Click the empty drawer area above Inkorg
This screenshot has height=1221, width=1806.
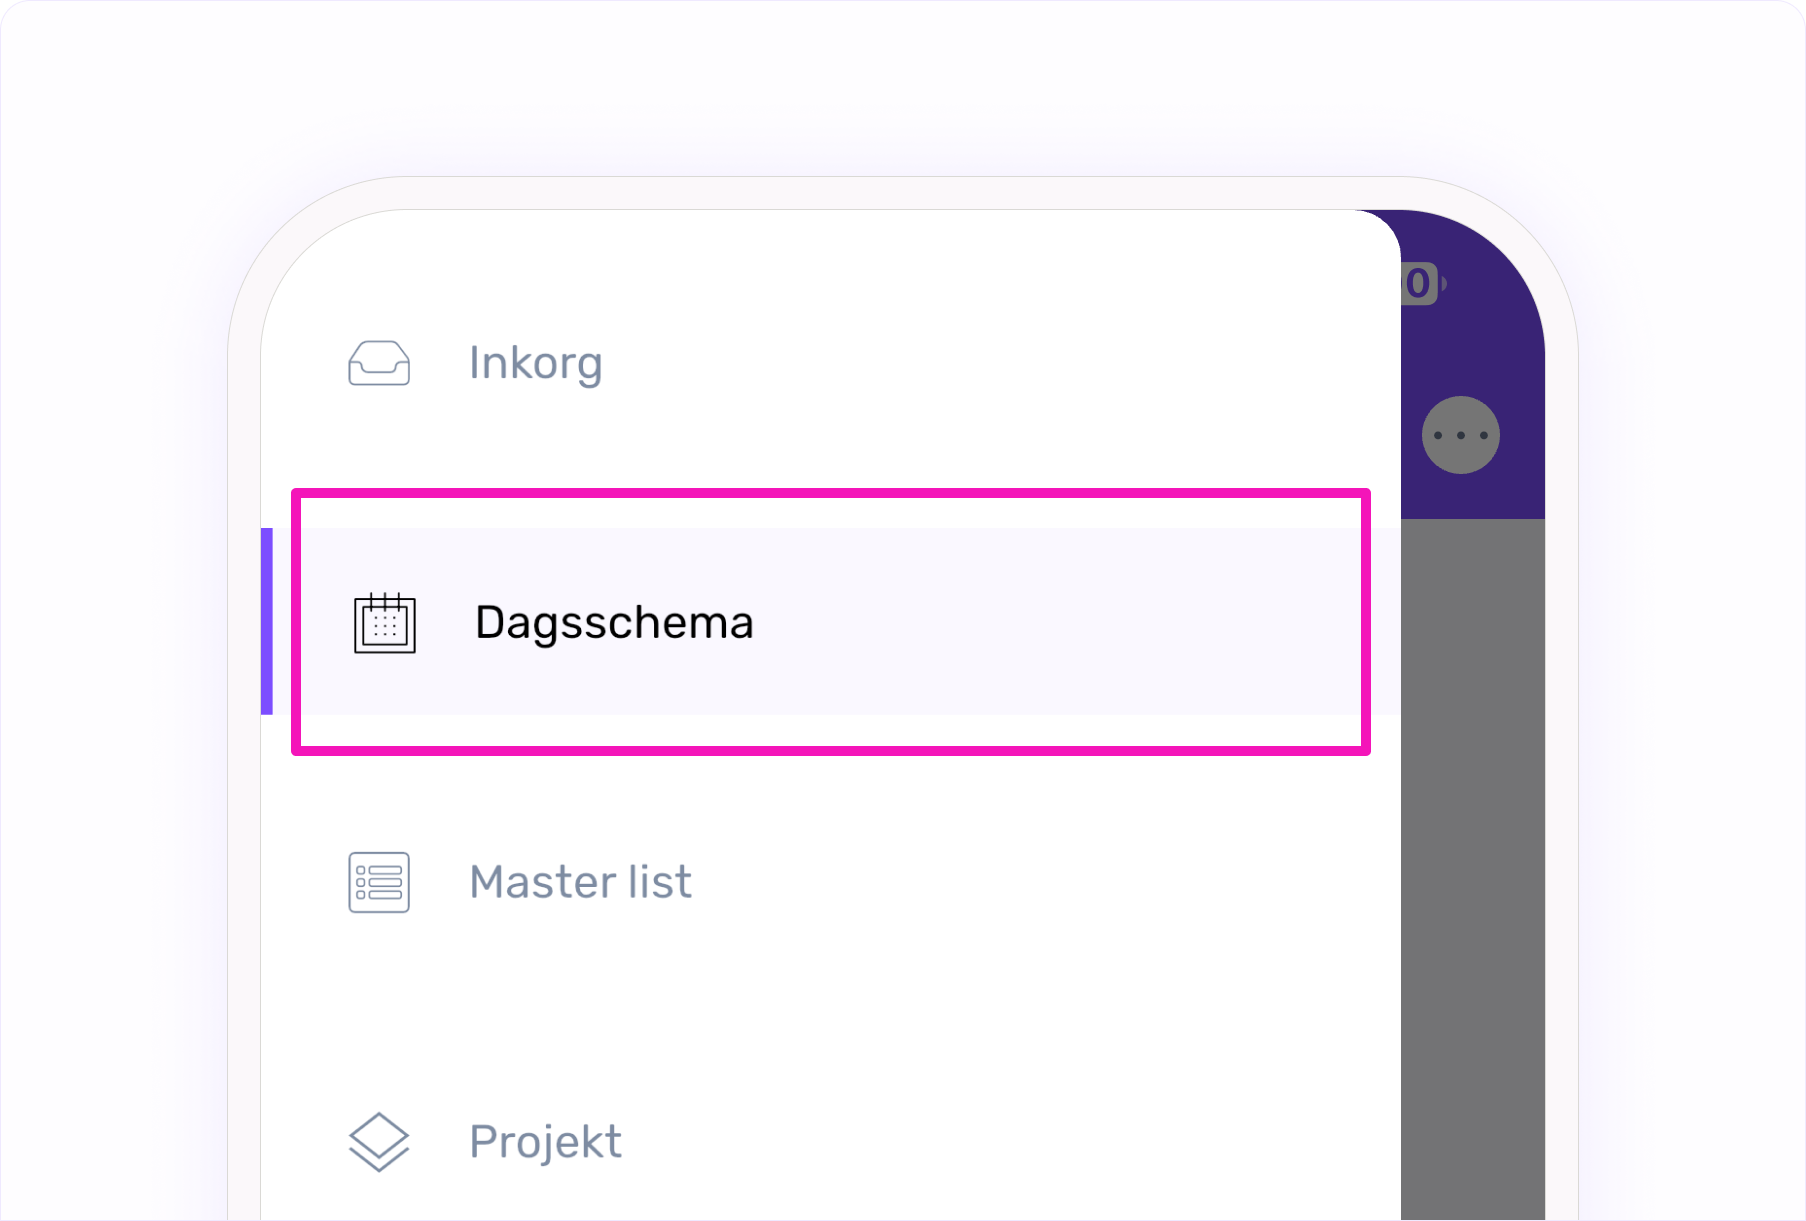pyautogui.click(x=800, y=265)
